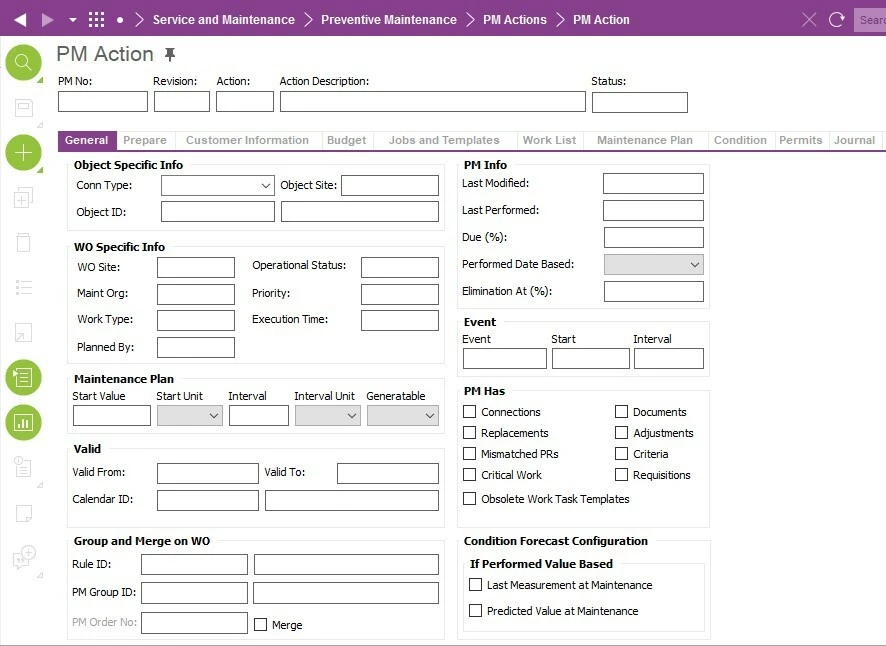The width and height of the screenshot is (886, 646).
Task: Expand the Performed Date Based dropdown
Action: [x=653, y=265]
